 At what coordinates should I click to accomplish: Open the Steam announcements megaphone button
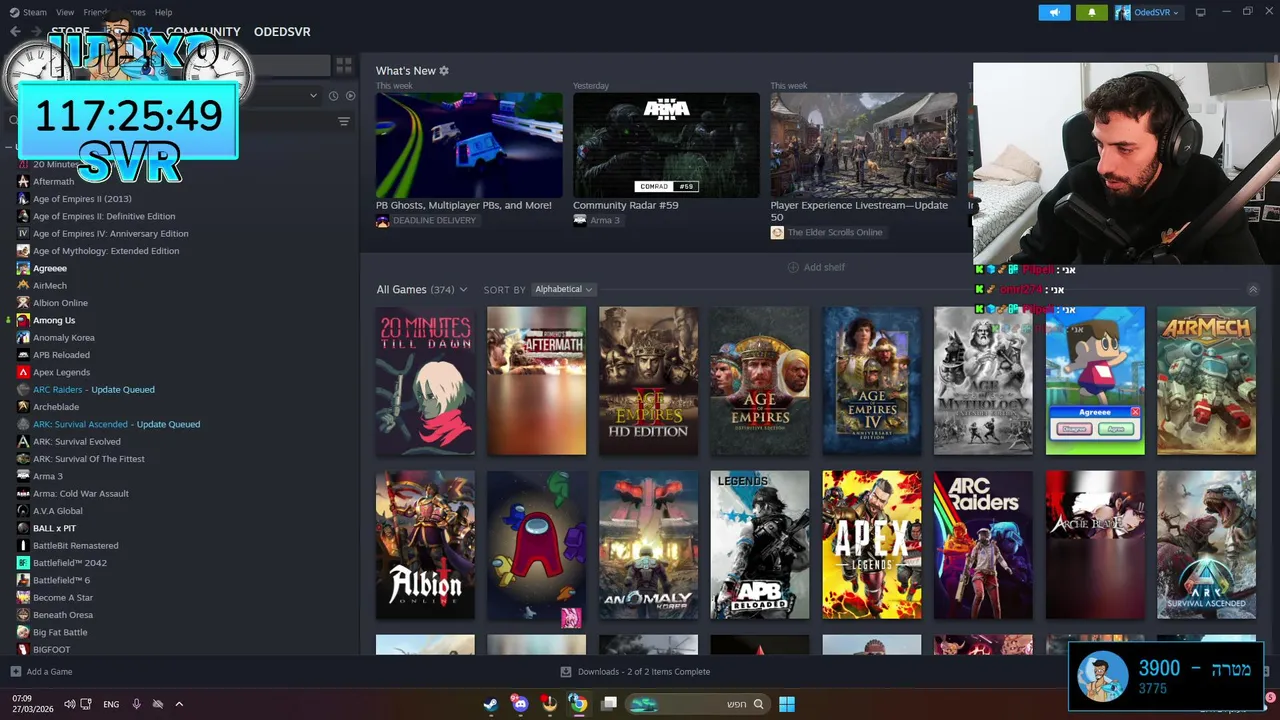point(1054,12)
